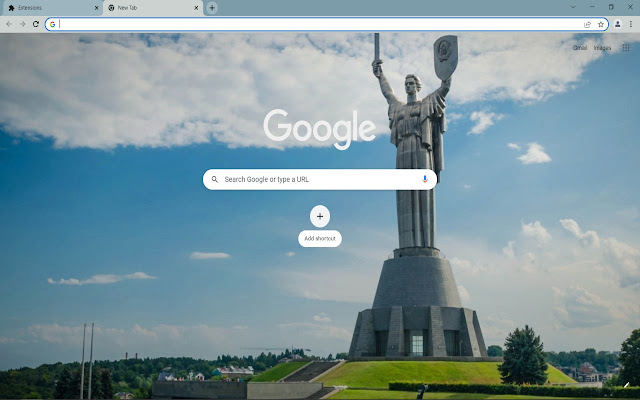Switch to the Extensions tab
The height and width of the screenshot is (400, 640).
click(x=51, y=8)
